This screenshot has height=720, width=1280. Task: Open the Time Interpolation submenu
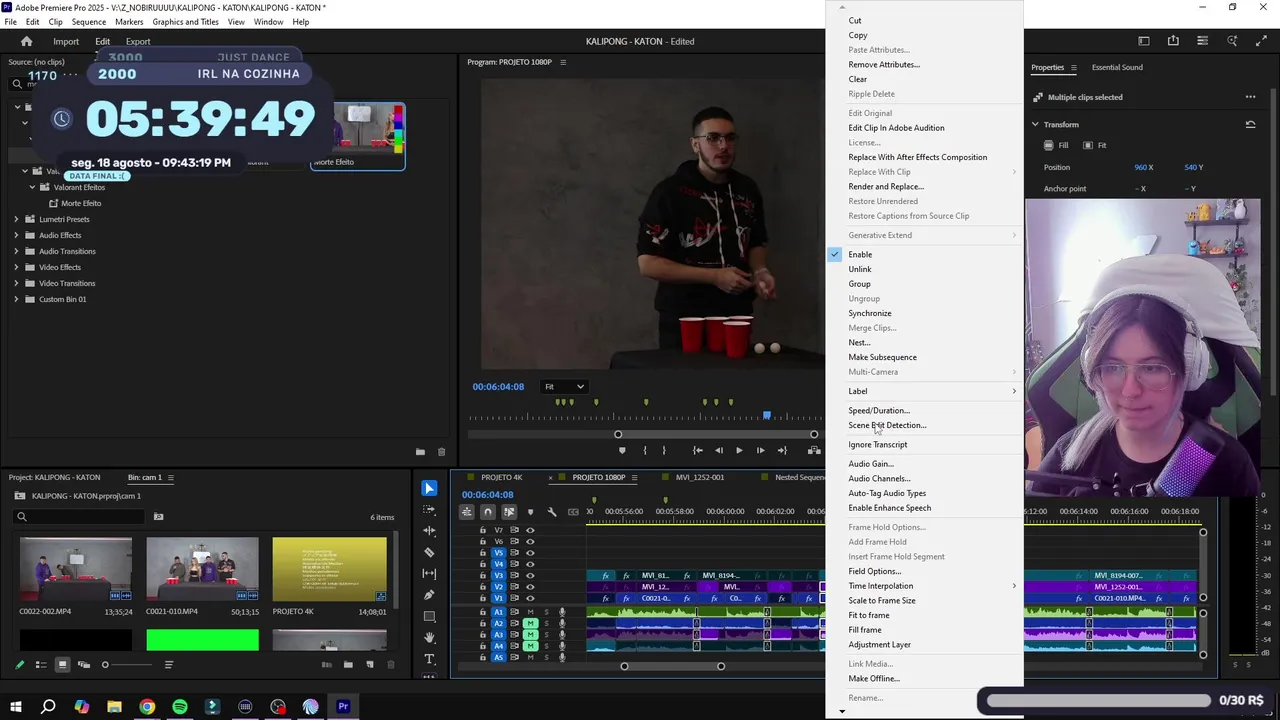[x=925, y=586]
